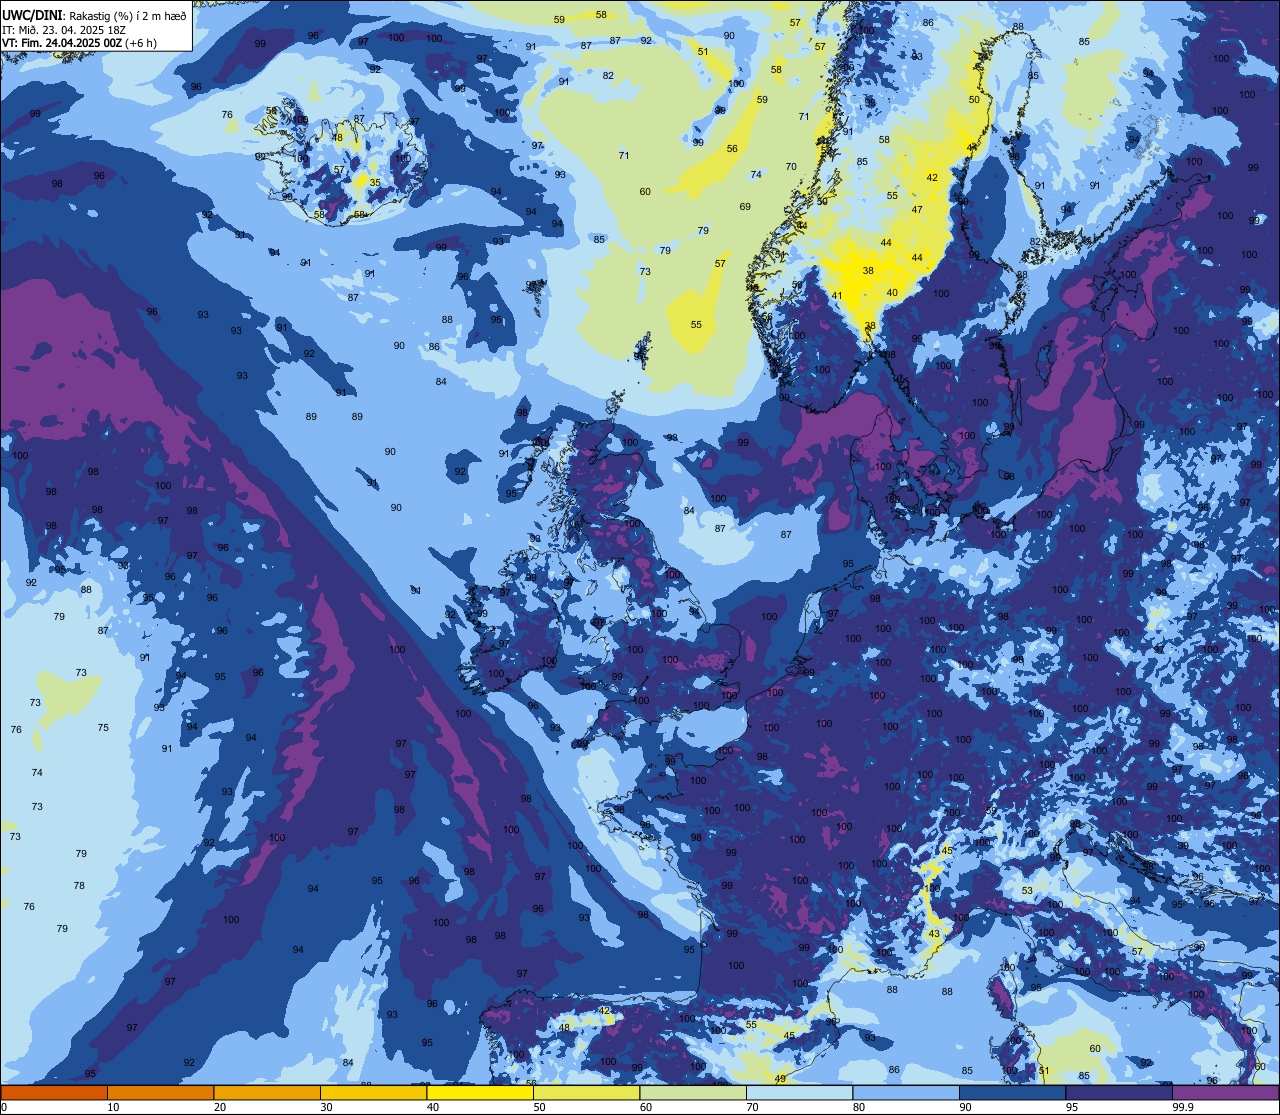Click the "UWC/DINI: Rakastig (%) í 2 m hæð" title
The image size is (1280, 1115).
[x=94, y=15]
